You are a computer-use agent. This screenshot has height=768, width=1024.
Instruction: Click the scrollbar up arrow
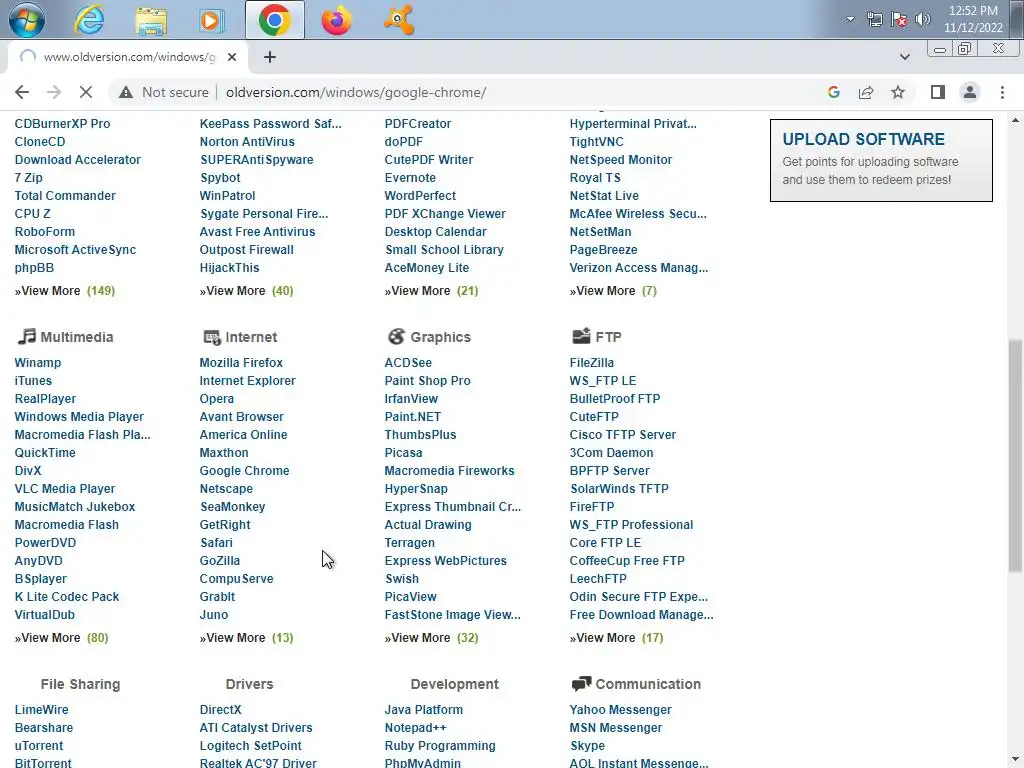point(1015,120)
